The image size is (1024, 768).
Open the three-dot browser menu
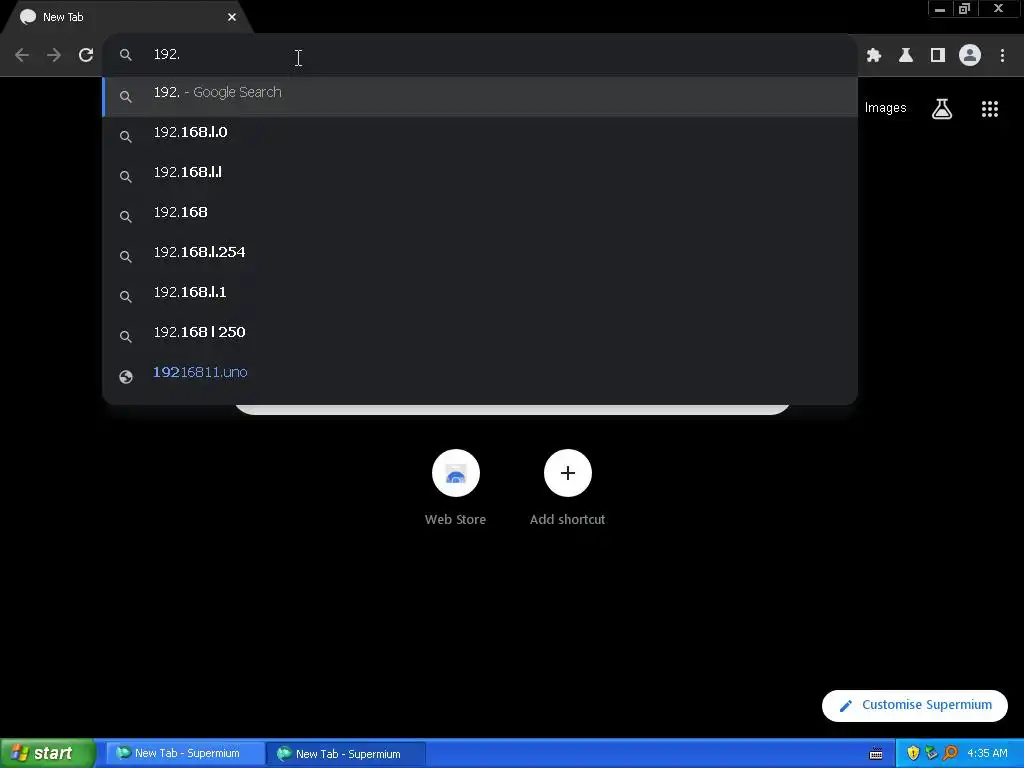click(x=1002, y=55)
